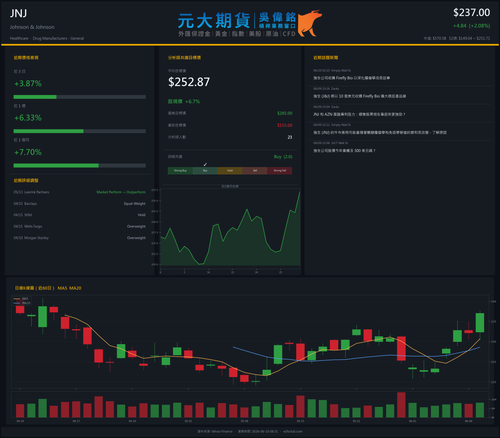Open the Simply Wall St (JNJ) news headline
The width and height of the screenshot is (500, 438).
click(x=380, y=133)
